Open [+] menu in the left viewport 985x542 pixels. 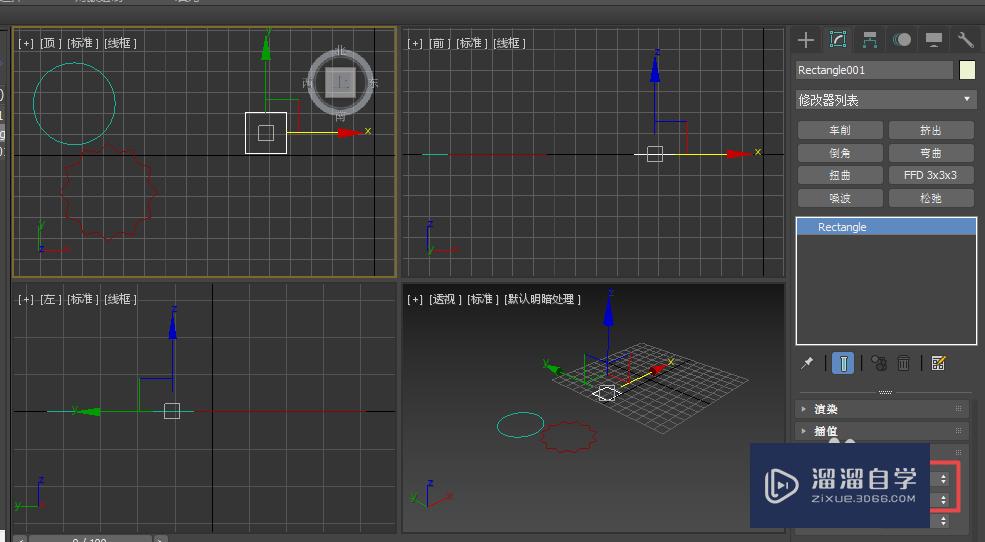point(26,299)
